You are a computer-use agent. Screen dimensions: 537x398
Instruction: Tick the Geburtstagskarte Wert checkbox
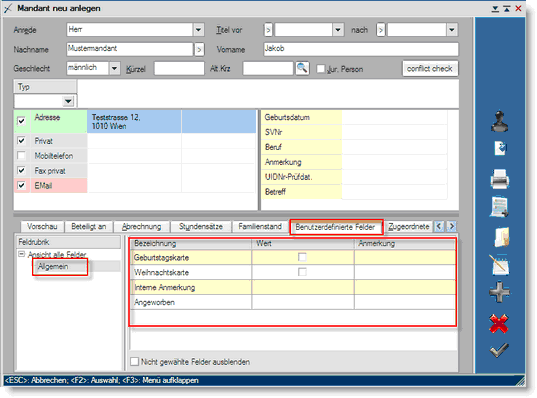click(x=302, y=257)
